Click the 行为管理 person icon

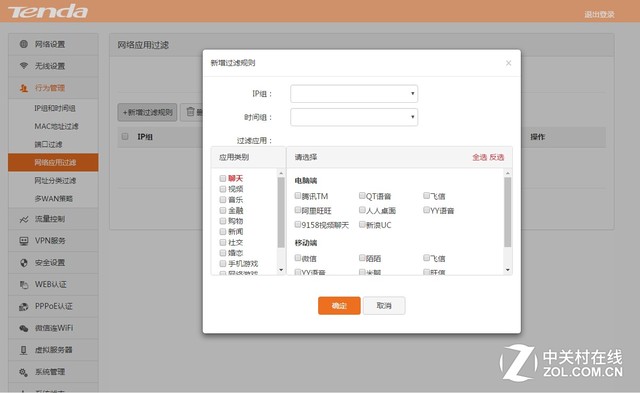pos(24,88)
